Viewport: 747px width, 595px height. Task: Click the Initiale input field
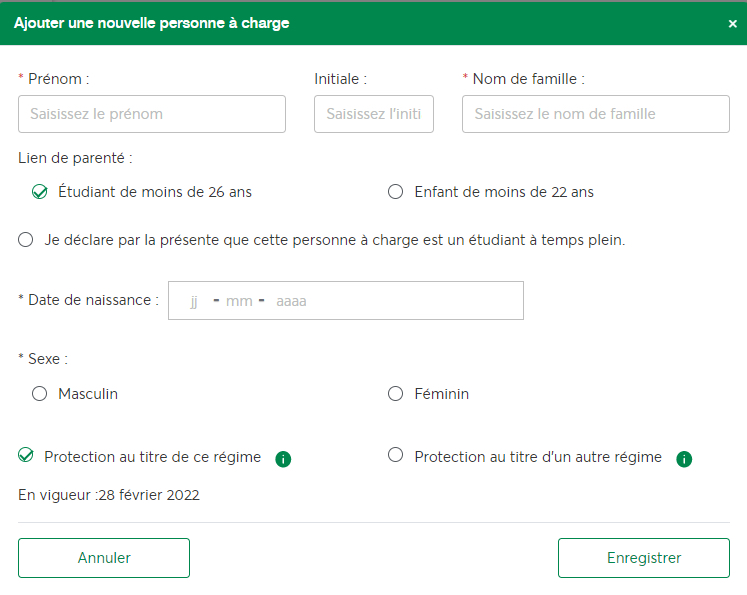point(374,114)
